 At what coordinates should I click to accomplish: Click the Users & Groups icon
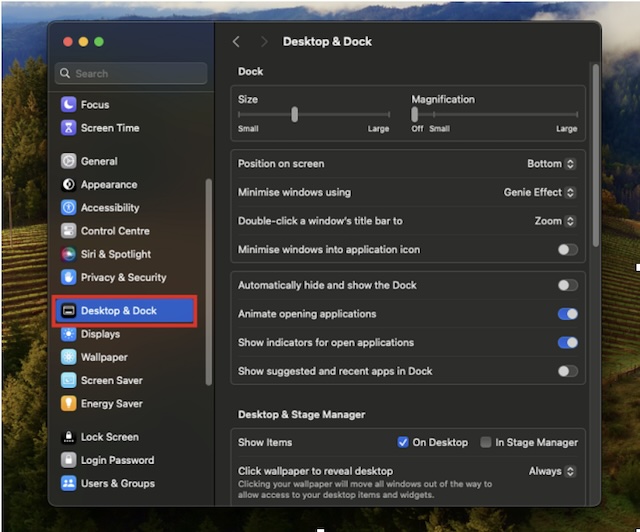point(68,483)
